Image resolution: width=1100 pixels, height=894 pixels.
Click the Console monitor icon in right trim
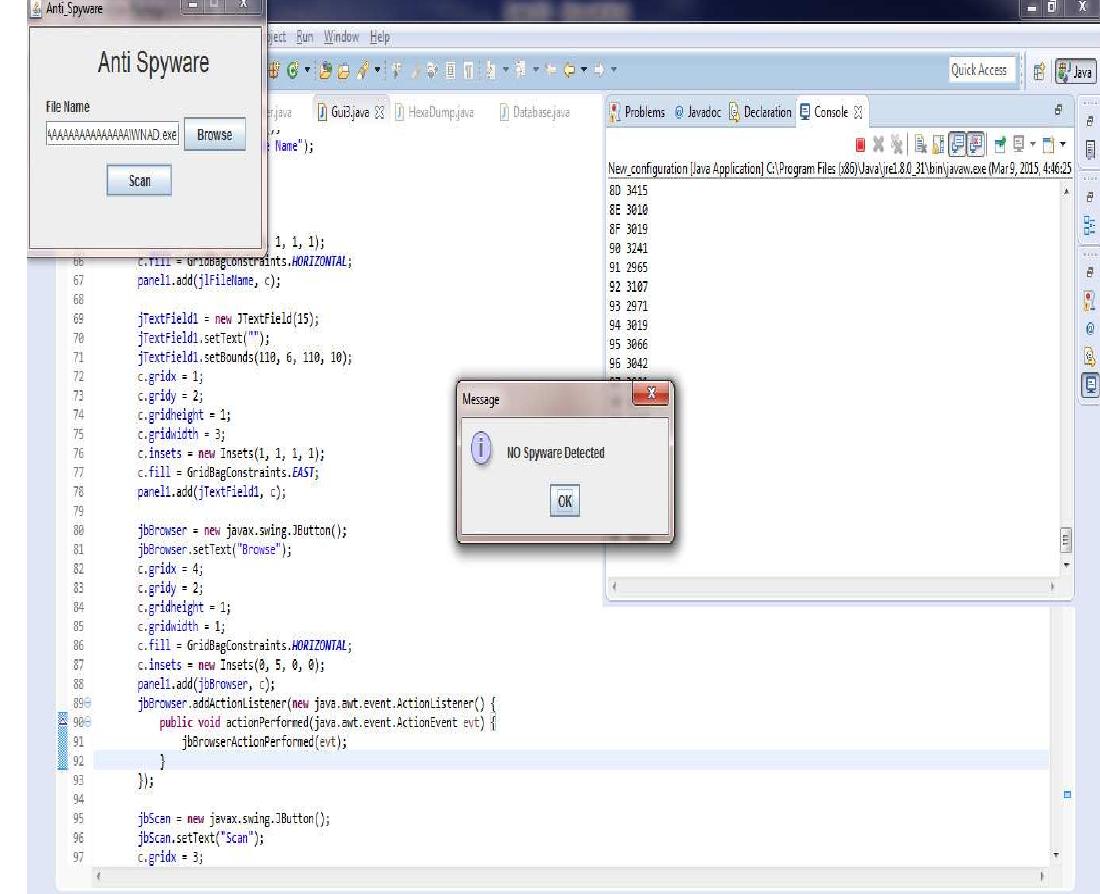[x=1089, y=385]
